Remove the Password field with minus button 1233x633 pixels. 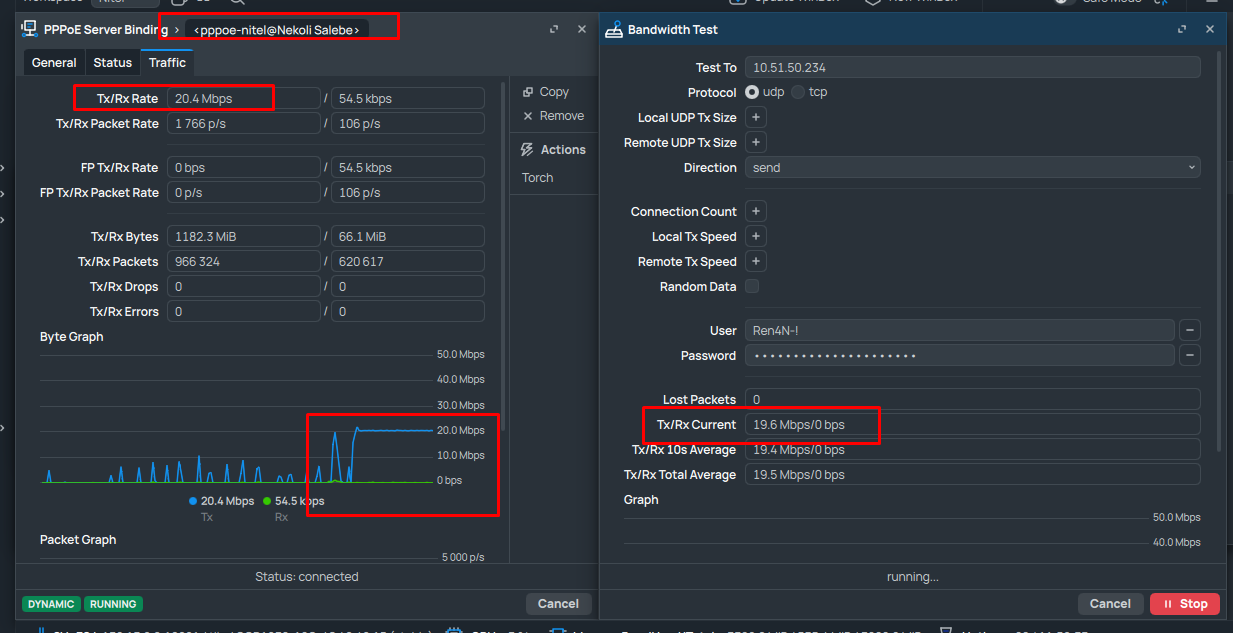pos(1189,355)
